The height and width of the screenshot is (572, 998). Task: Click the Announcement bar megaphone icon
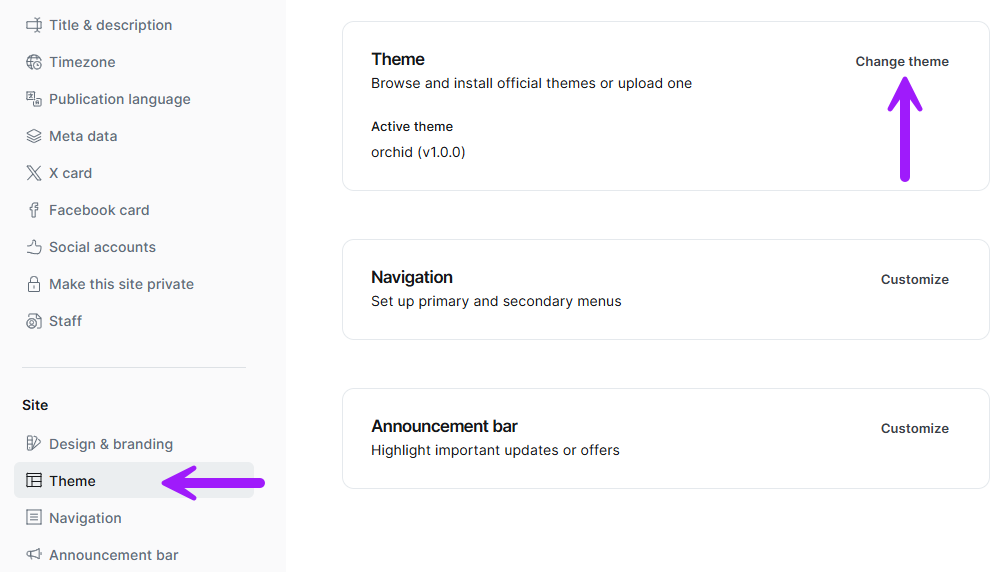pos(34,554)
